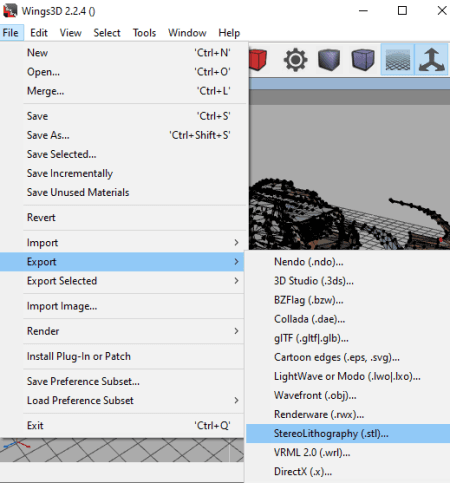450x483 pixels.
Task: Open the Tools menu
Action: (144, 33)
